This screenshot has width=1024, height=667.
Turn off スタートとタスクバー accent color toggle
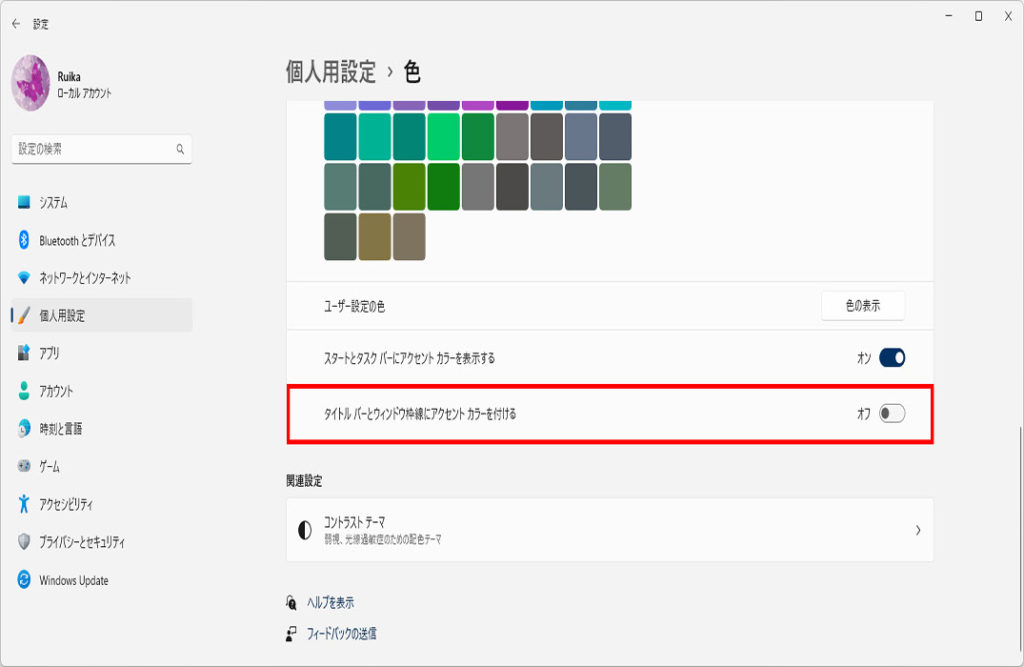(891, 358)
